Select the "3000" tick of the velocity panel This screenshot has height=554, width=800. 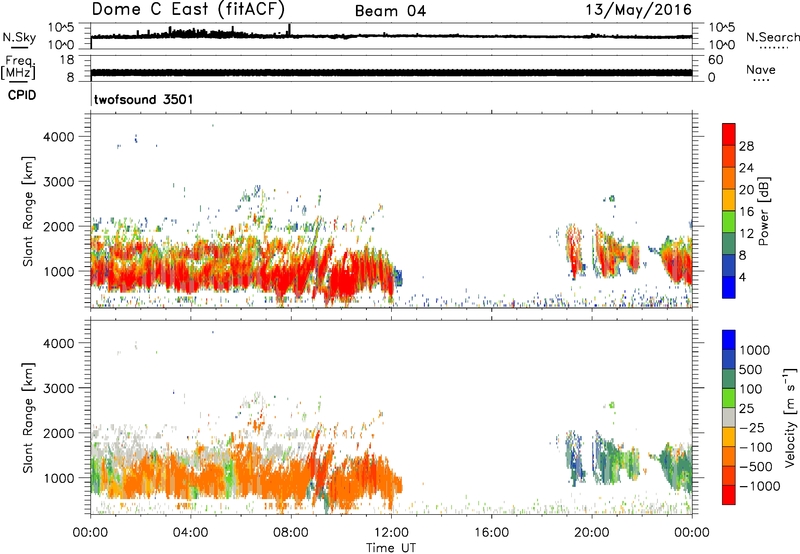[x=59, y=388]
